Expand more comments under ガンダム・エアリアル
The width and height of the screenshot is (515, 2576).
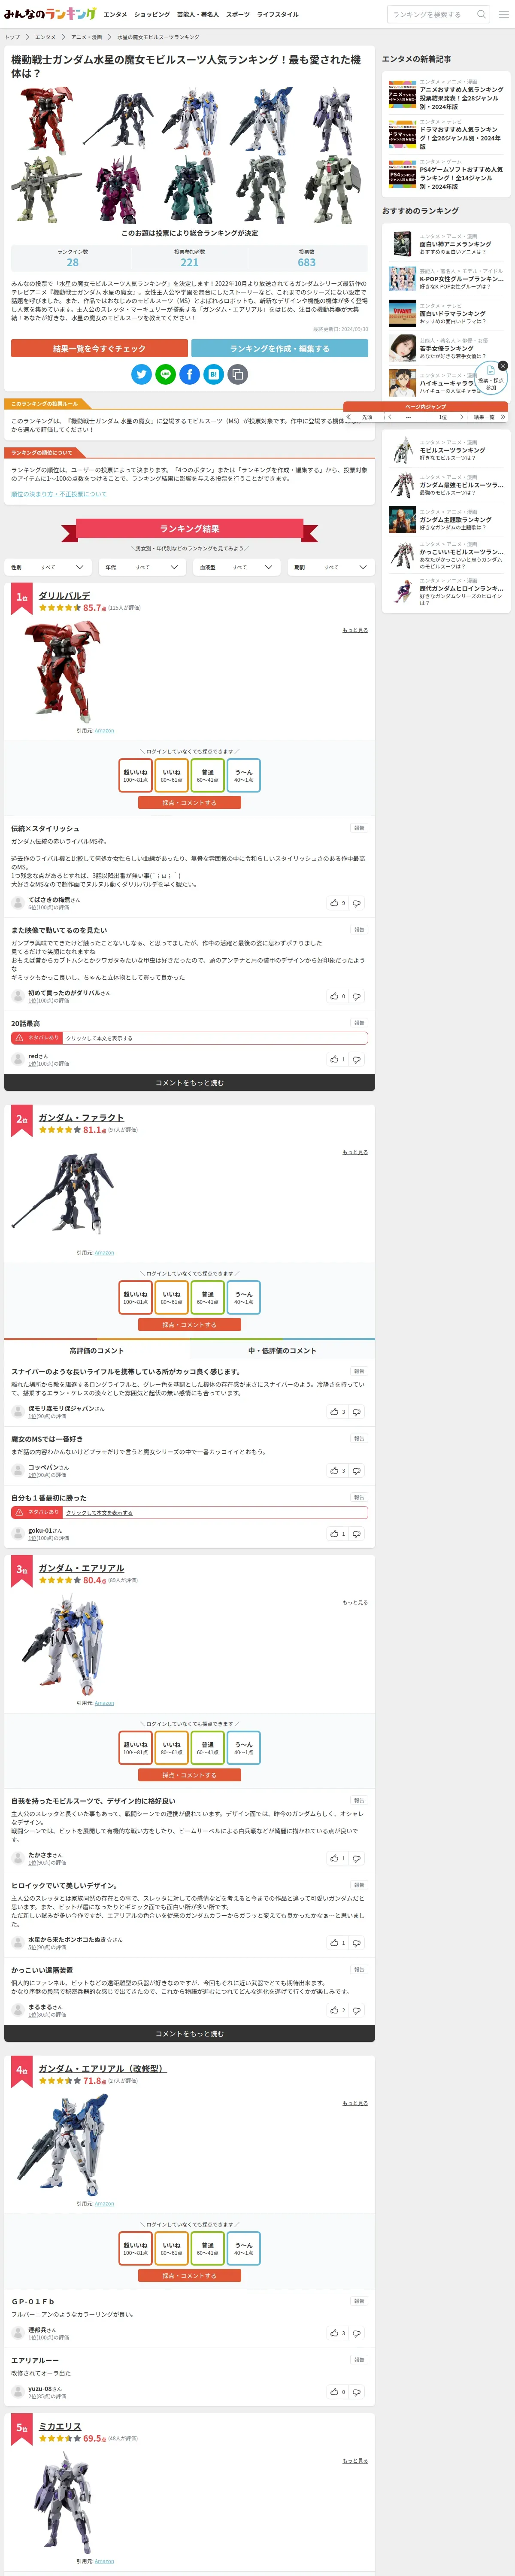coord(189,2033)
